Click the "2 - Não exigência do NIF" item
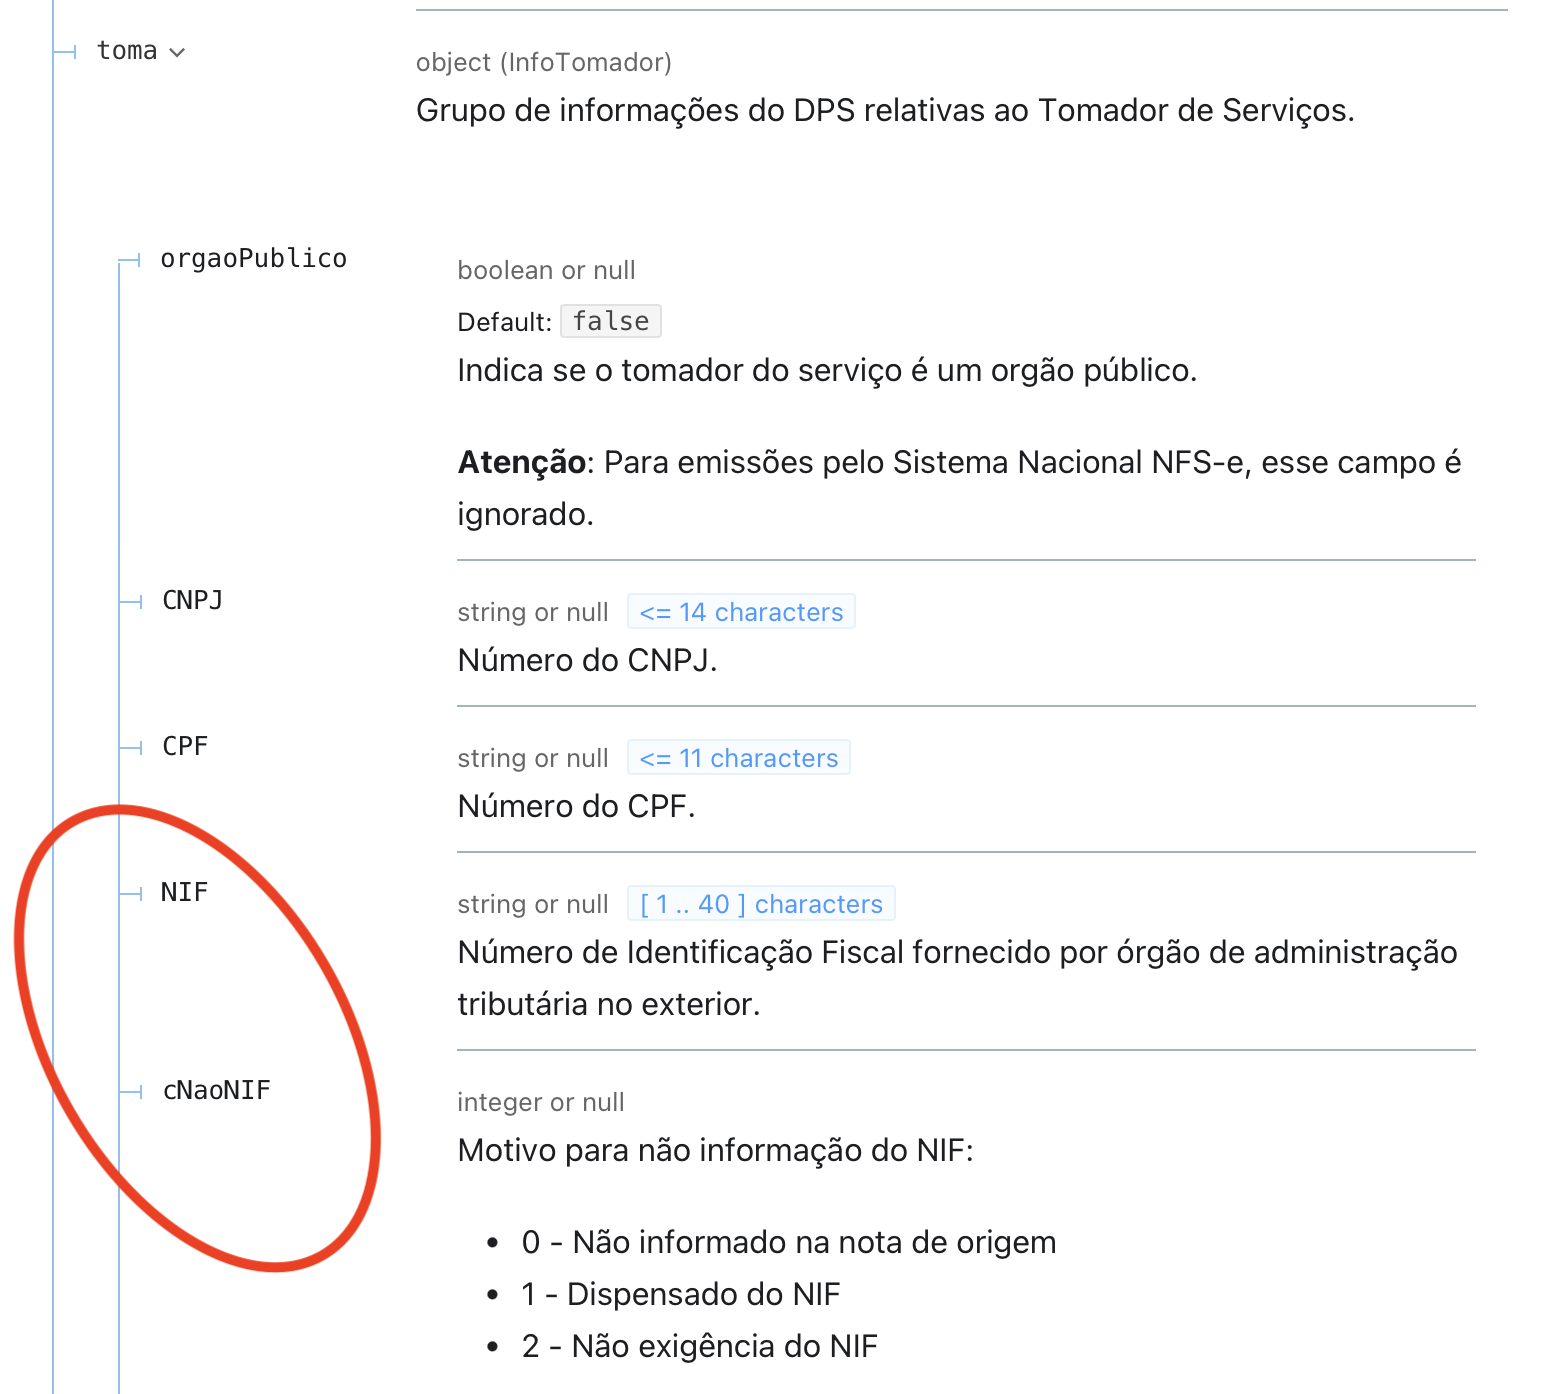Screen dimensions: 1546x1394 699,1347
